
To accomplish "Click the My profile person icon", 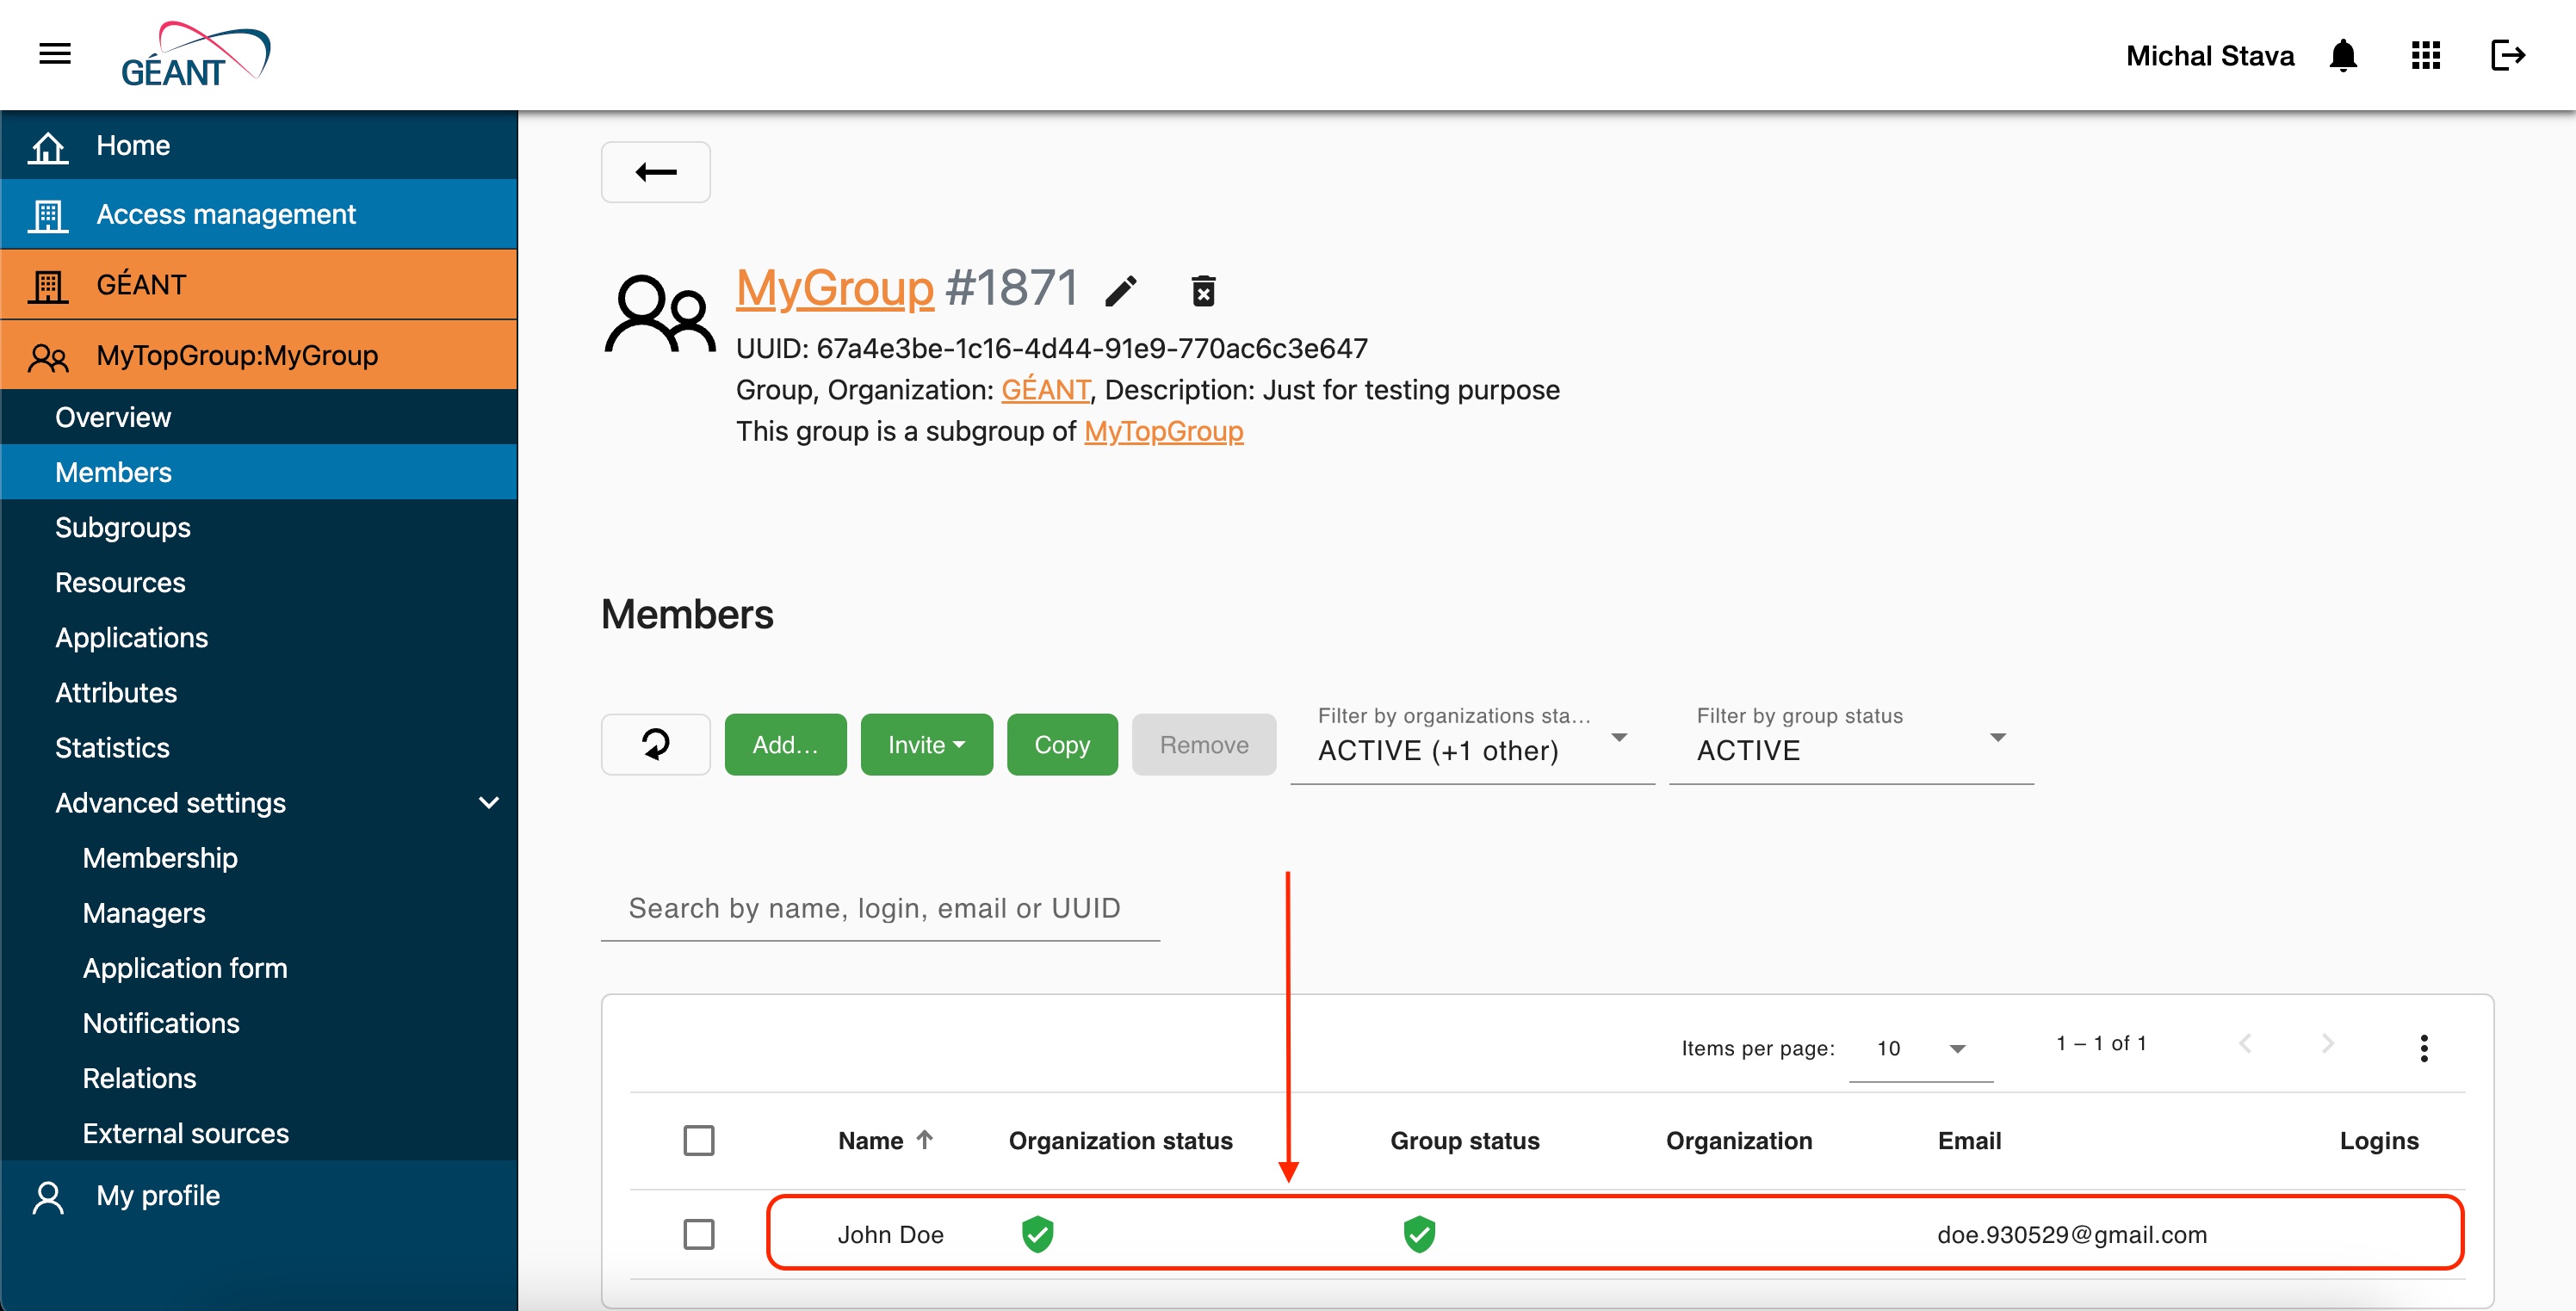I will (48, 1197).
